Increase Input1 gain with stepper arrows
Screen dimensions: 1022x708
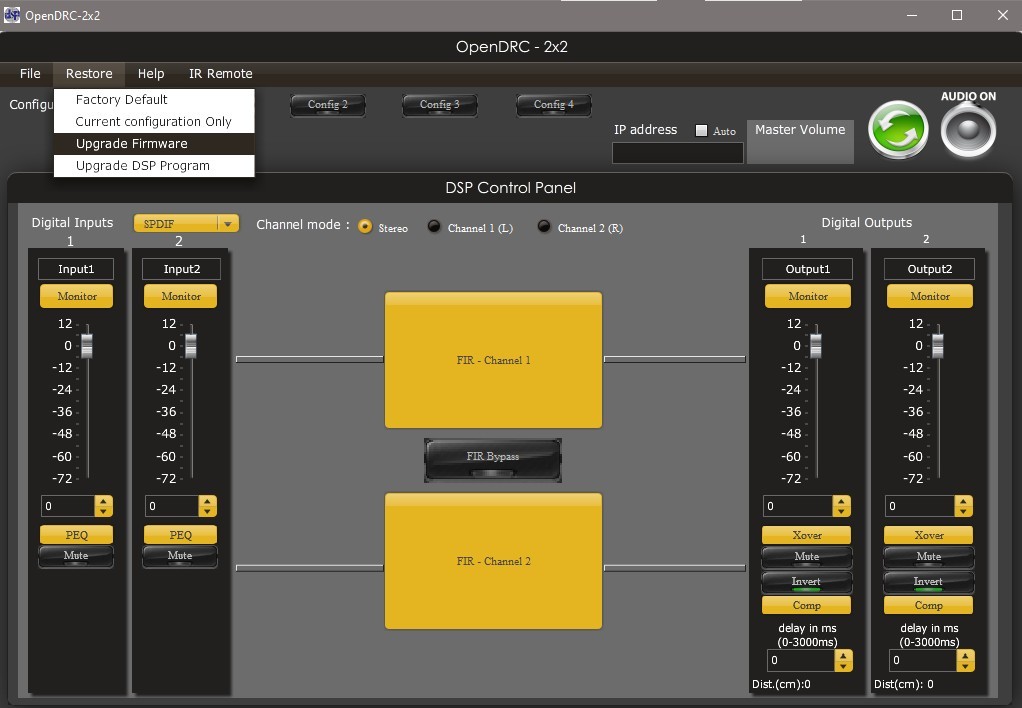(x=103, y=501)
